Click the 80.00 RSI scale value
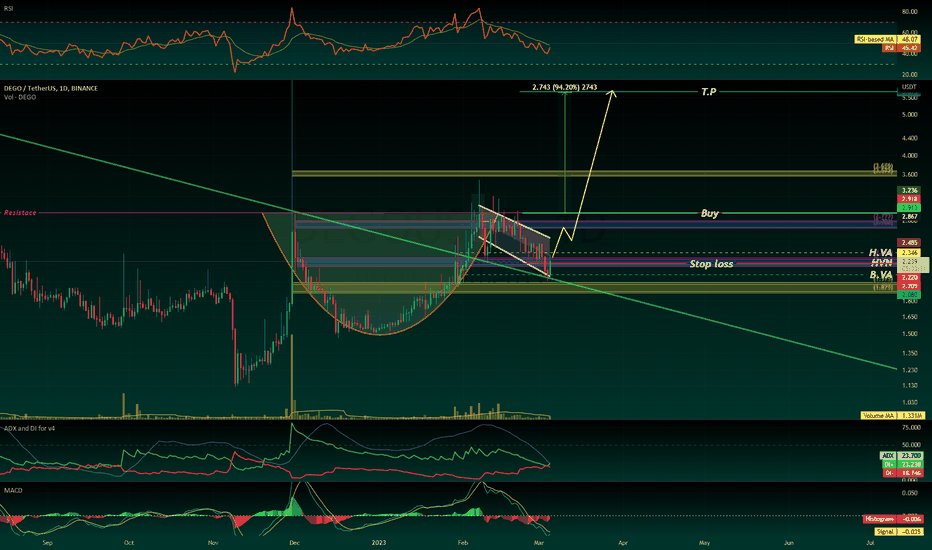The height and width of the screenshot is (550, 932). (909, 11)
